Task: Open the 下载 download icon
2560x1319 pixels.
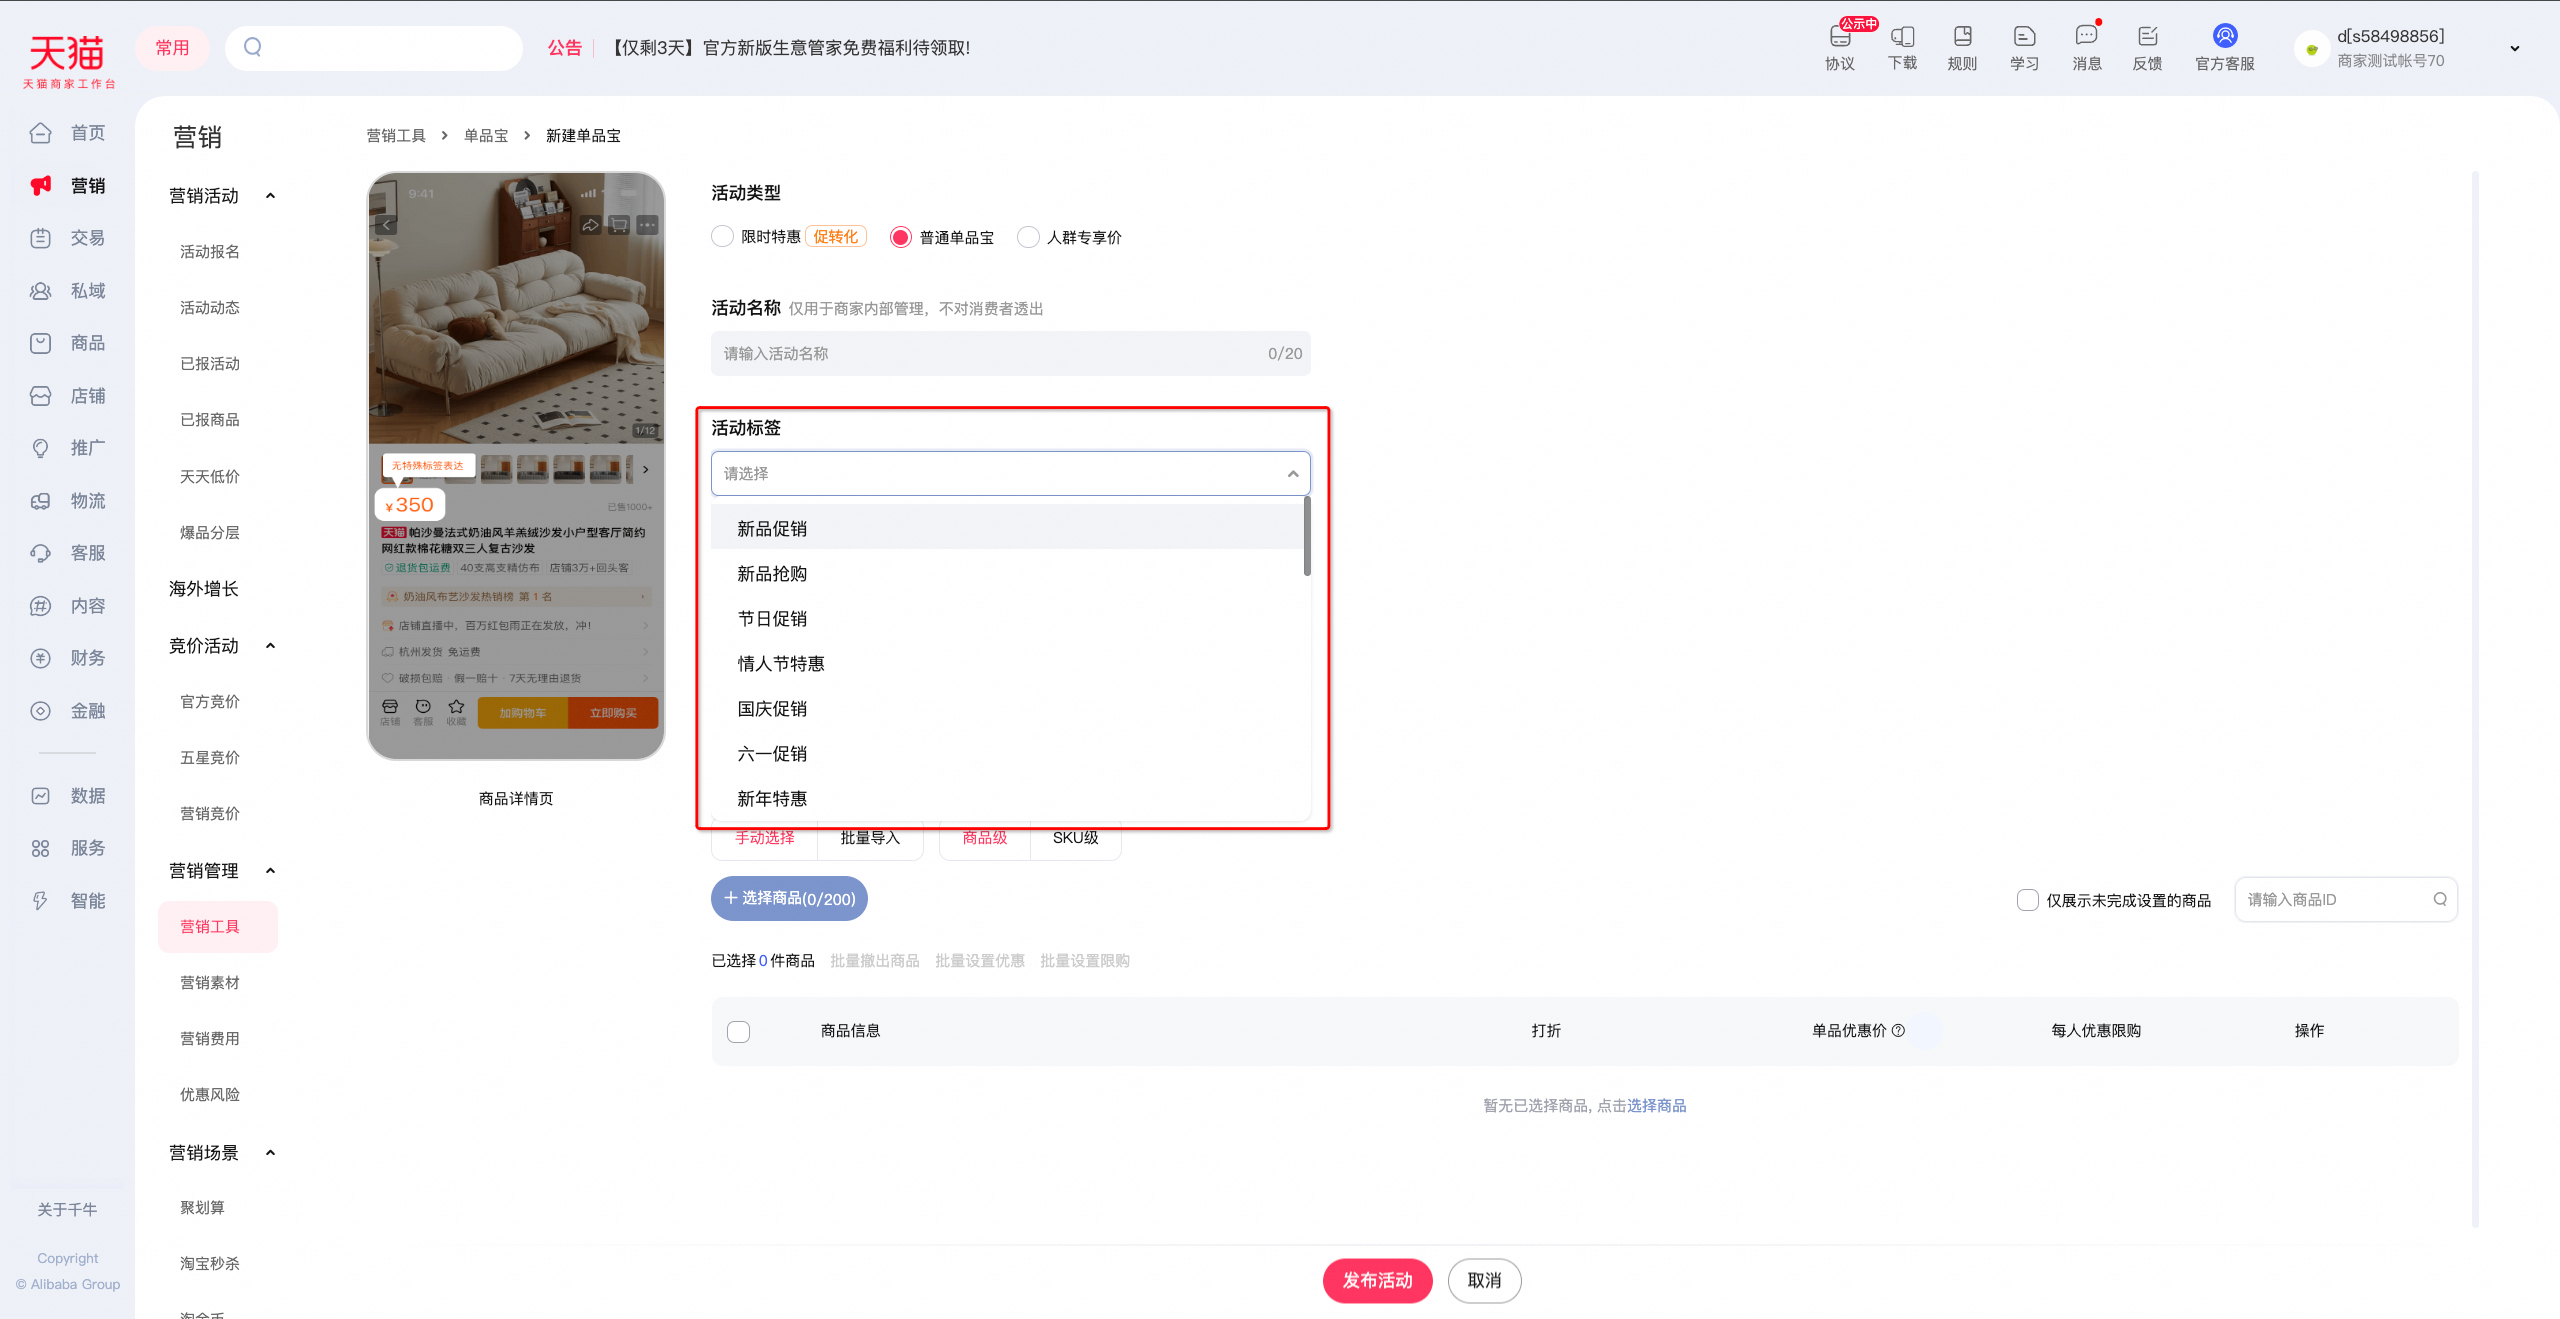Action: coord(1902,46)
